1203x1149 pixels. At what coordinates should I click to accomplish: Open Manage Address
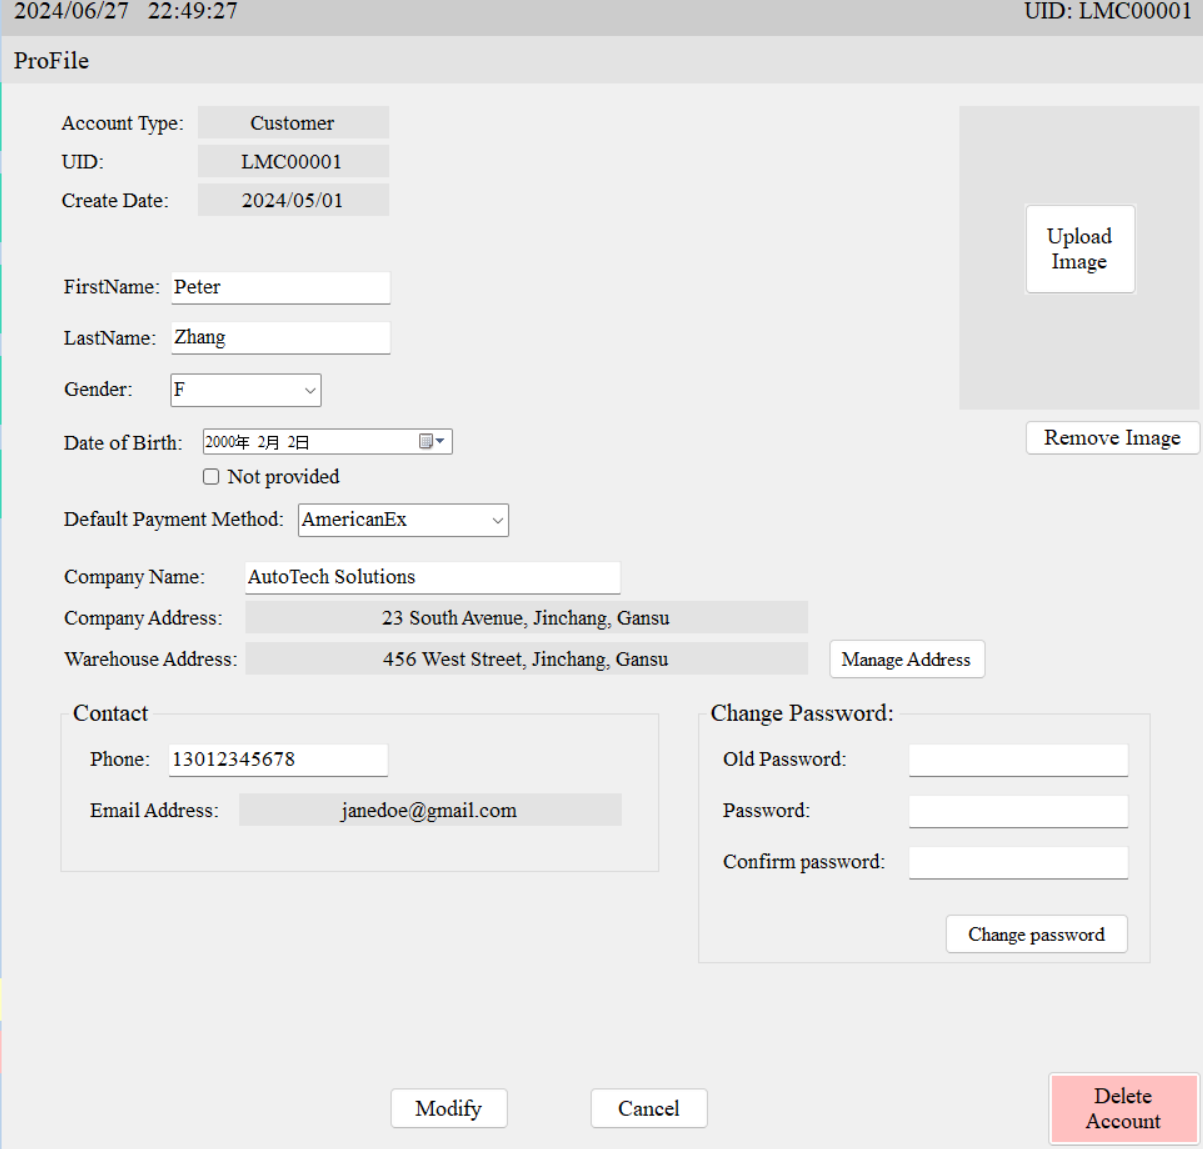pyautogui.click(x=906, y=659)
